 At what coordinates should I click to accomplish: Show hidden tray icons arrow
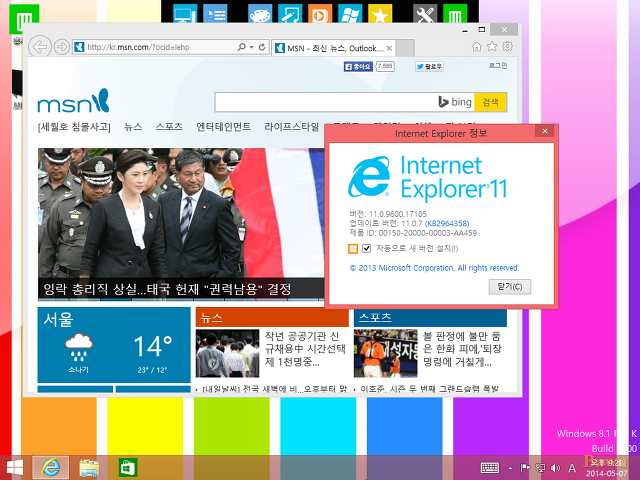[510, 468]
